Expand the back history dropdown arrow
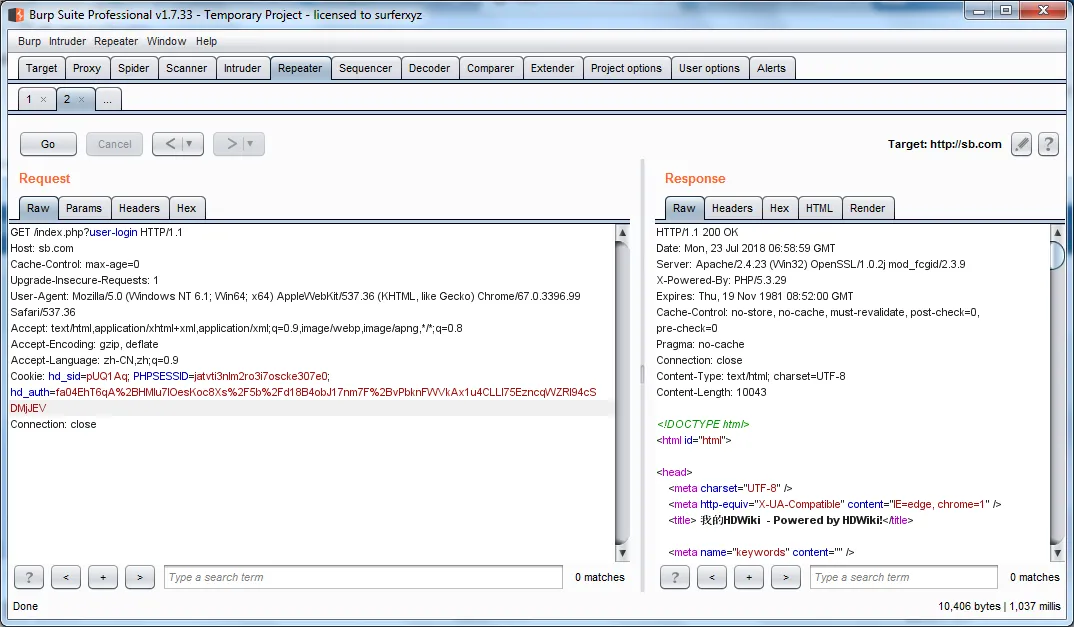1074x627 pixels. (191, 144)
